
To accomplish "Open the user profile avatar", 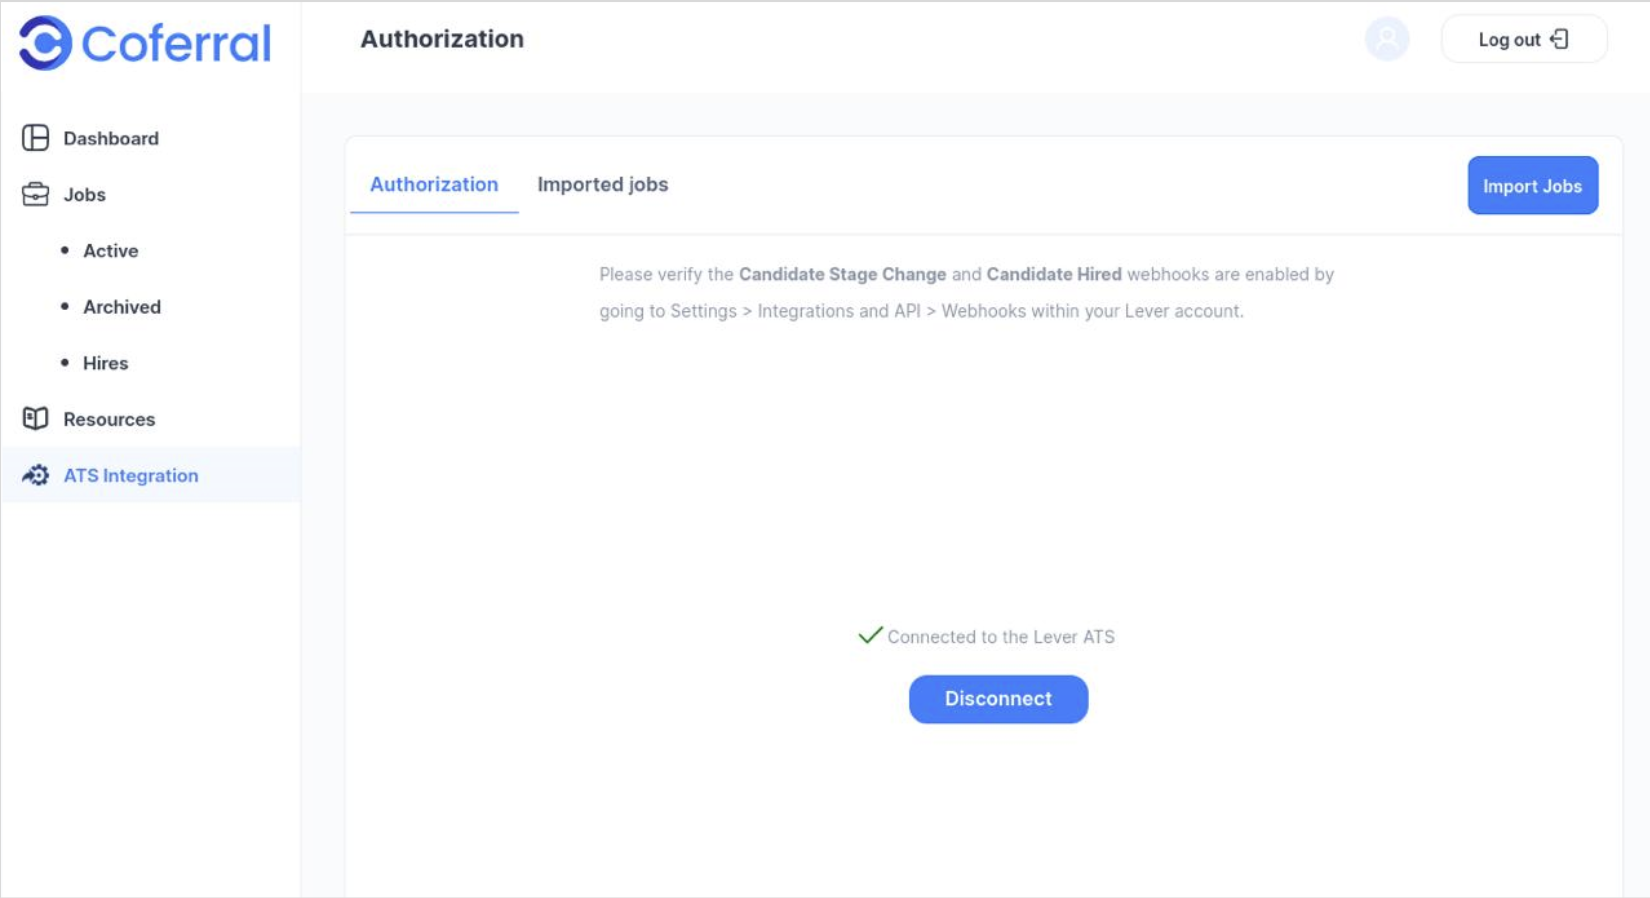I will click(1387, 39).
